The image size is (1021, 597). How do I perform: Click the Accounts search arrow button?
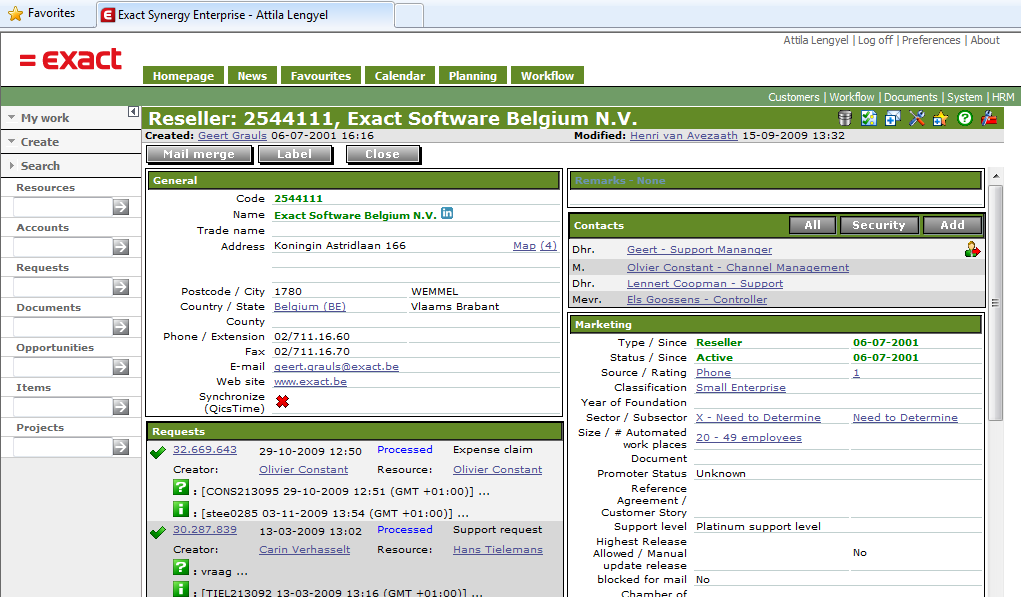pyautogui.click(x=121, y=247)
